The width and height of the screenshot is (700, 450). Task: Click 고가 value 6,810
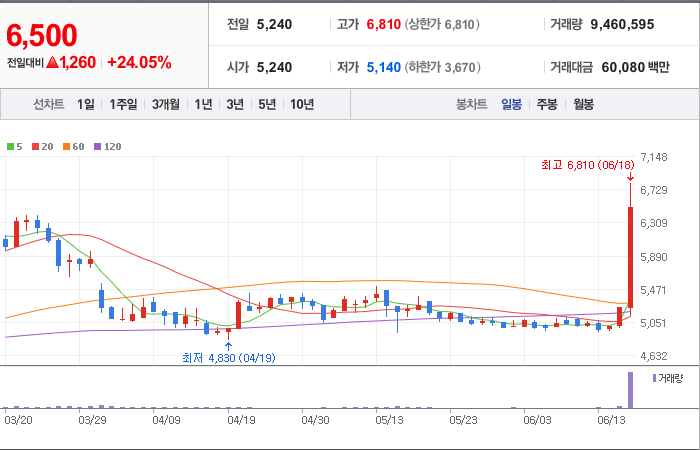click(x=383, y=24)
